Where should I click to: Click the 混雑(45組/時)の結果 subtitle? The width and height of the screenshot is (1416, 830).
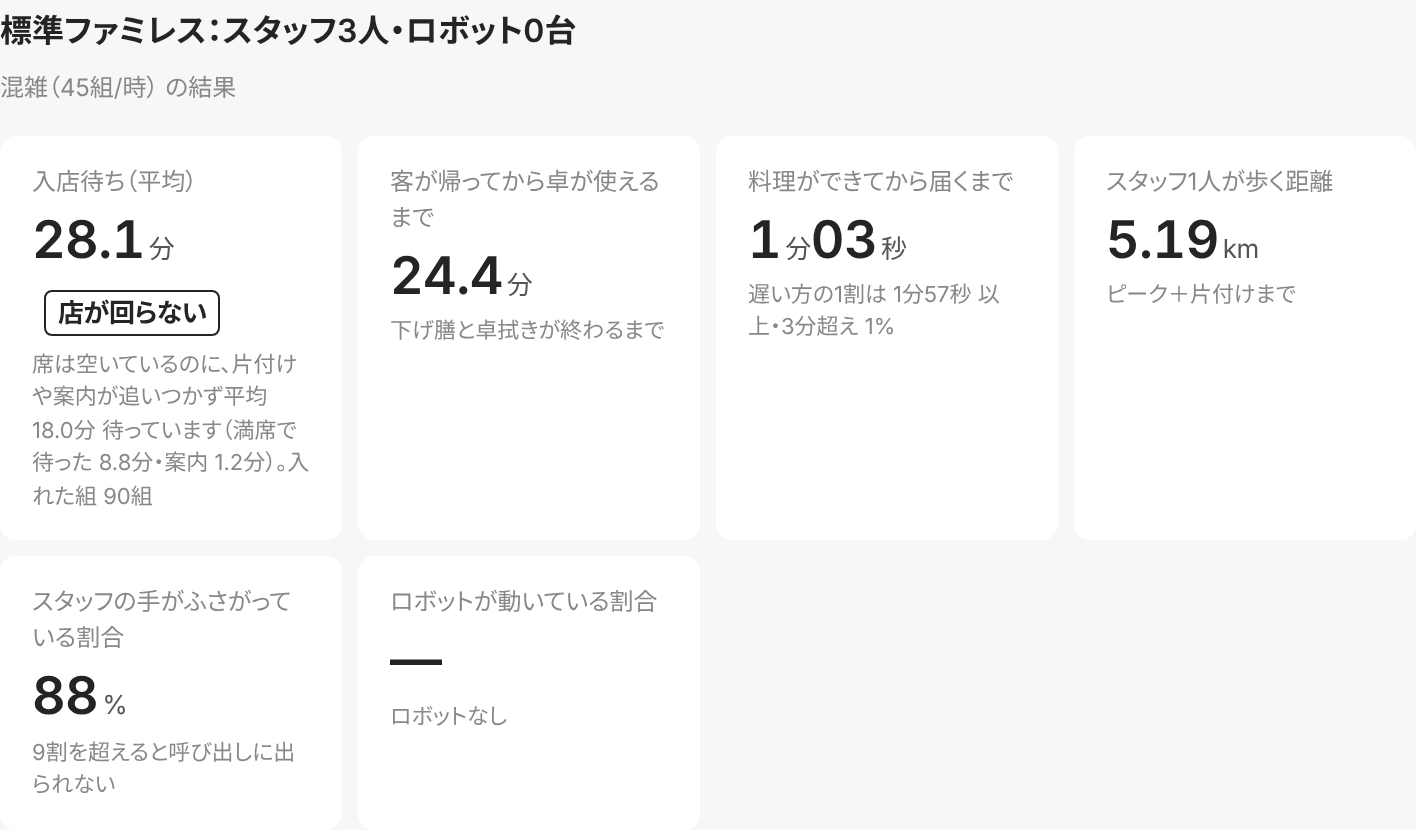[x=118, y=87]
